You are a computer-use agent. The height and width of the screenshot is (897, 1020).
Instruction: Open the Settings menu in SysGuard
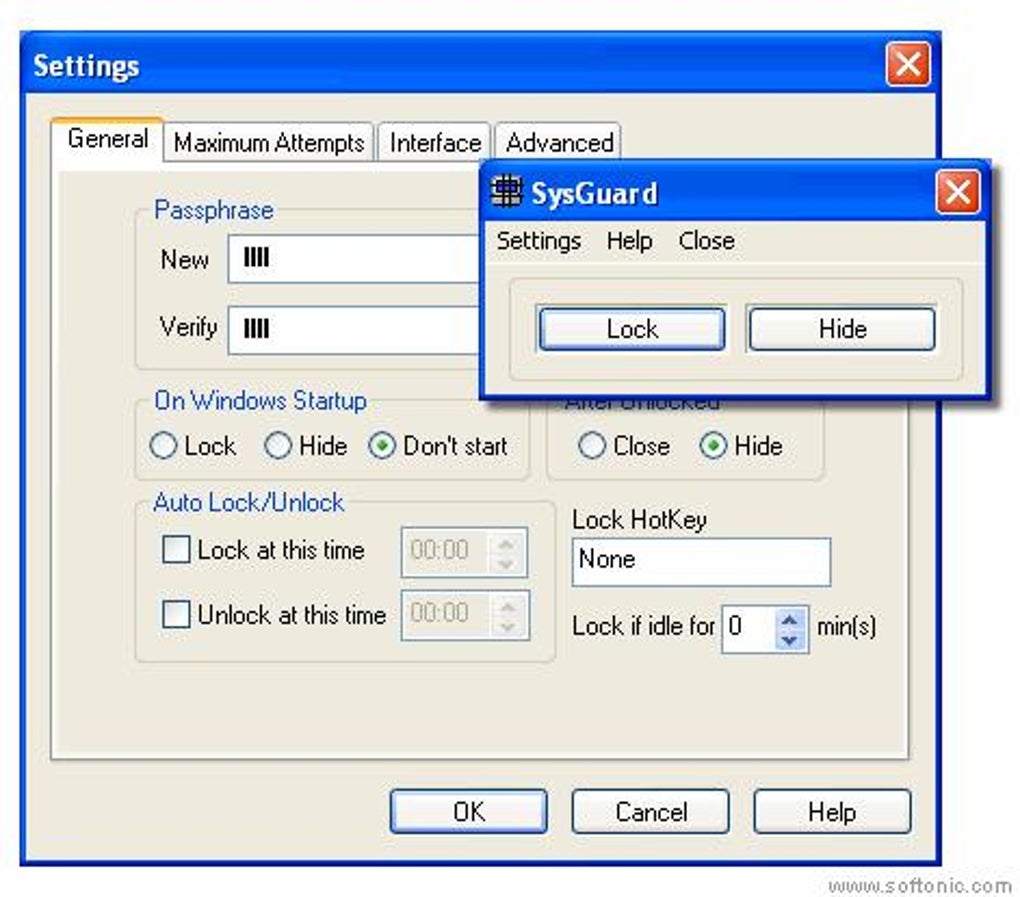[x=538, y=240]
